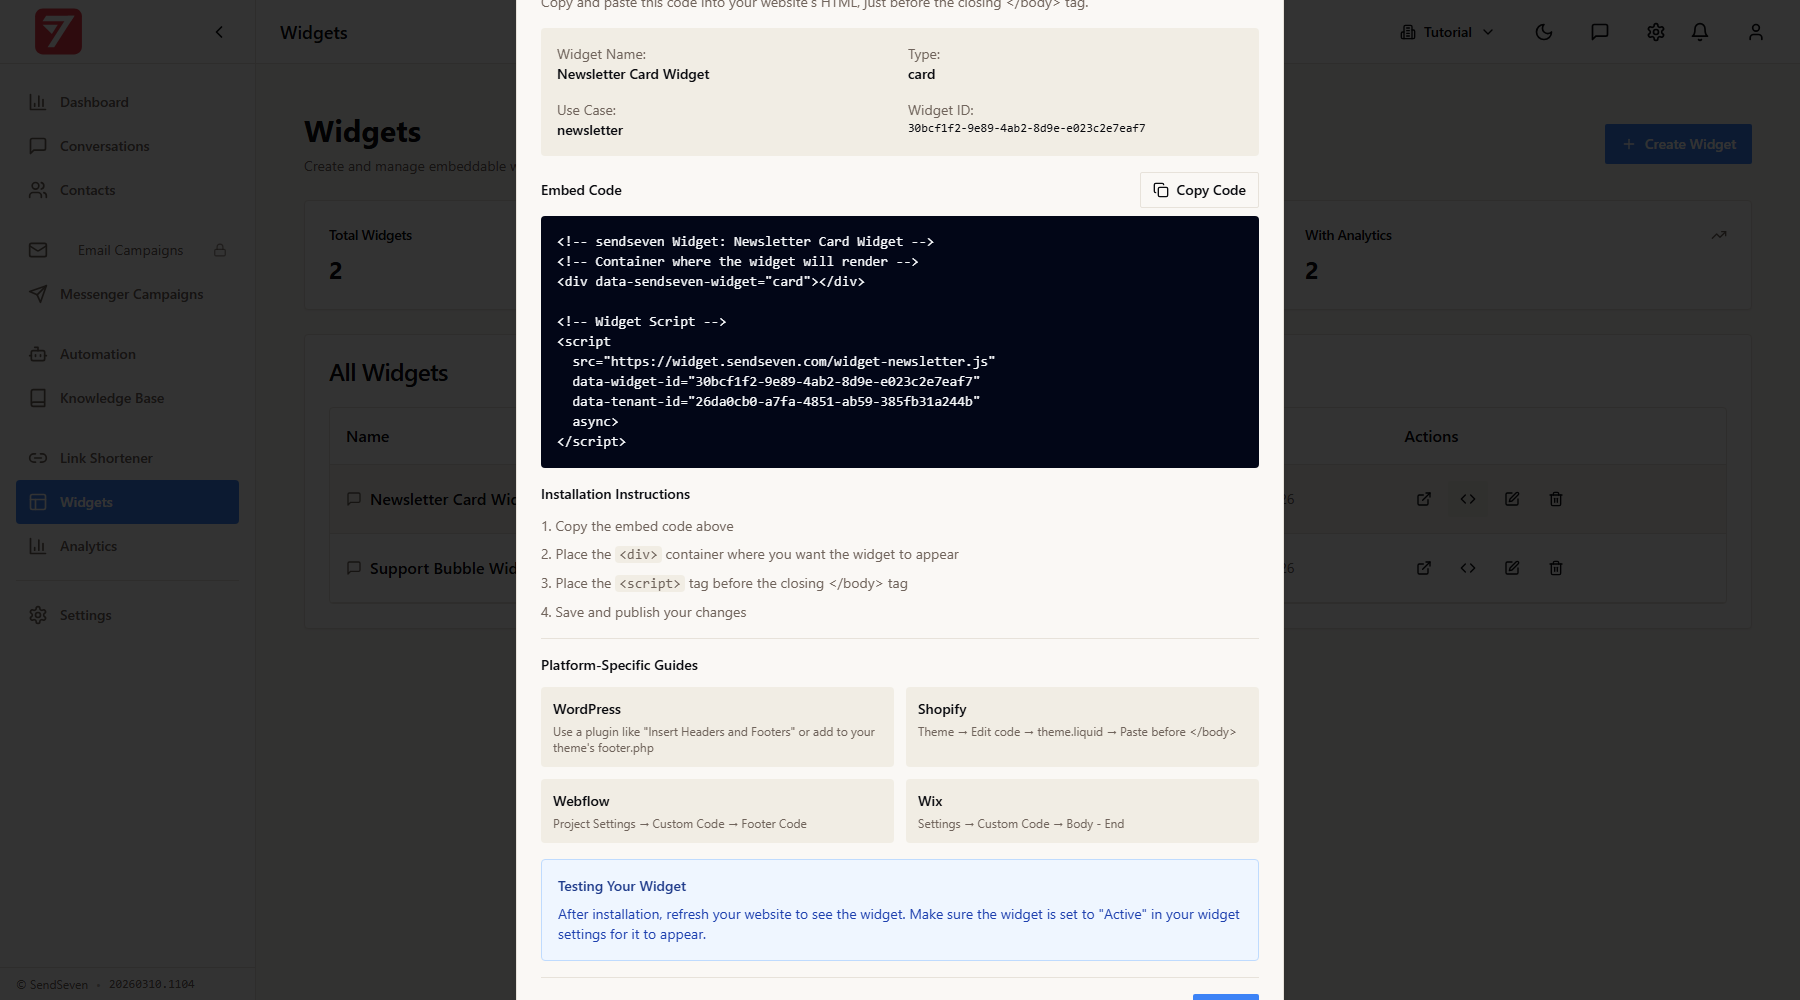The width and height of the screenshot is (1800, 1000).
Task: Click the Link Shortener chain icon
Action: point(38,458)
